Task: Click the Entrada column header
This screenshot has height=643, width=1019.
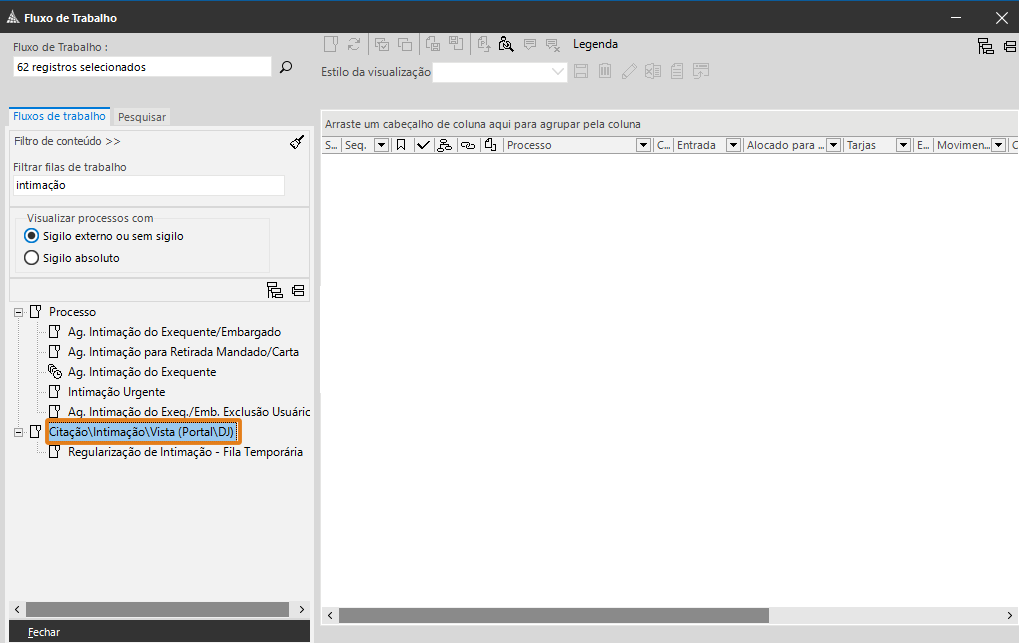Action: coord(696,145)
